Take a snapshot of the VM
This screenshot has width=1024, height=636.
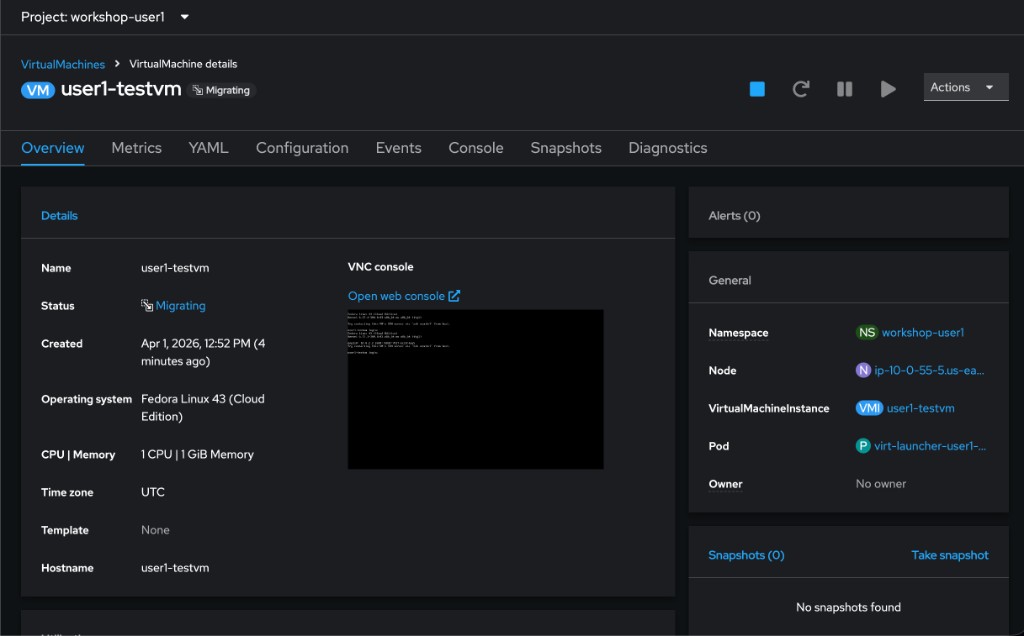pos(949,554)
